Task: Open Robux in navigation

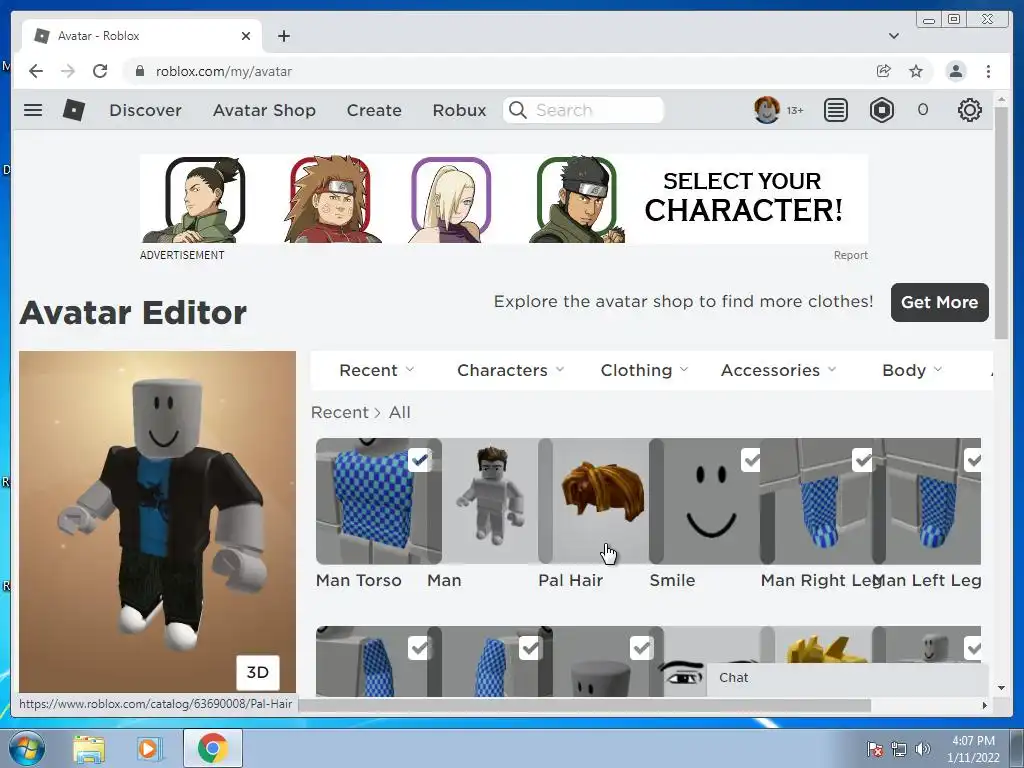Action: point(460,110)
